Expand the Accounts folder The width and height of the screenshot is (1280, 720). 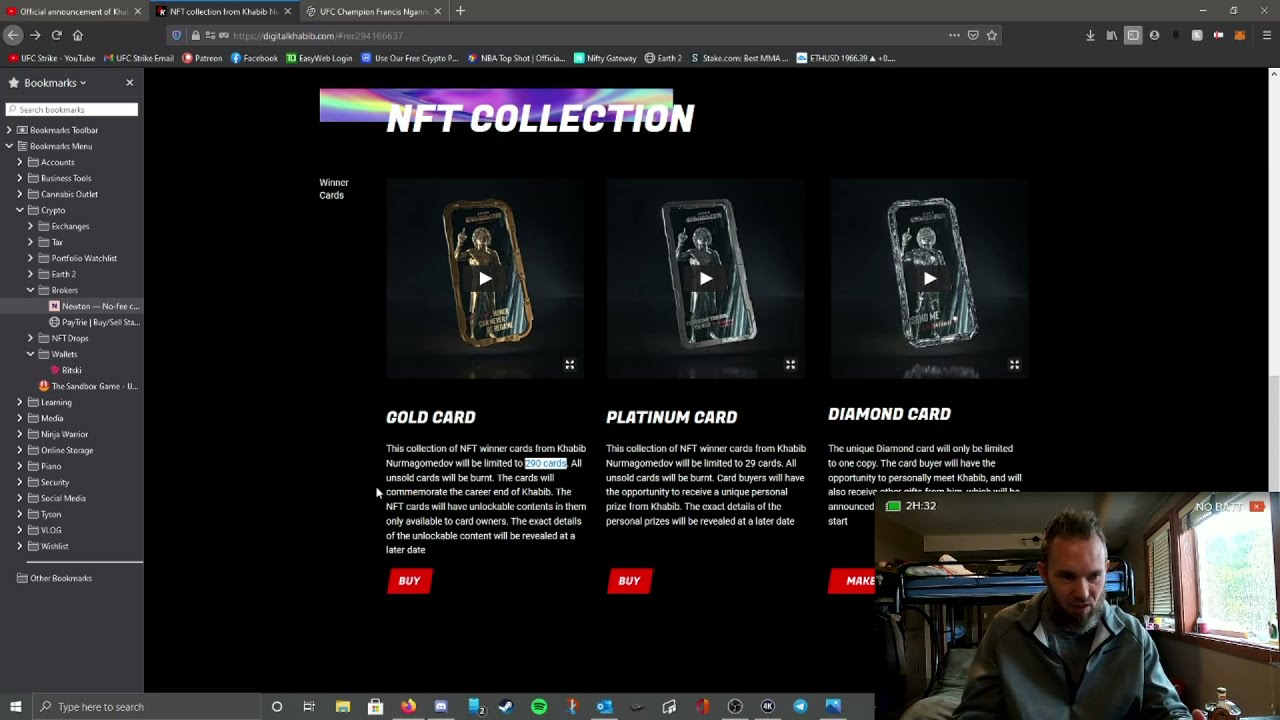point(20,162)
